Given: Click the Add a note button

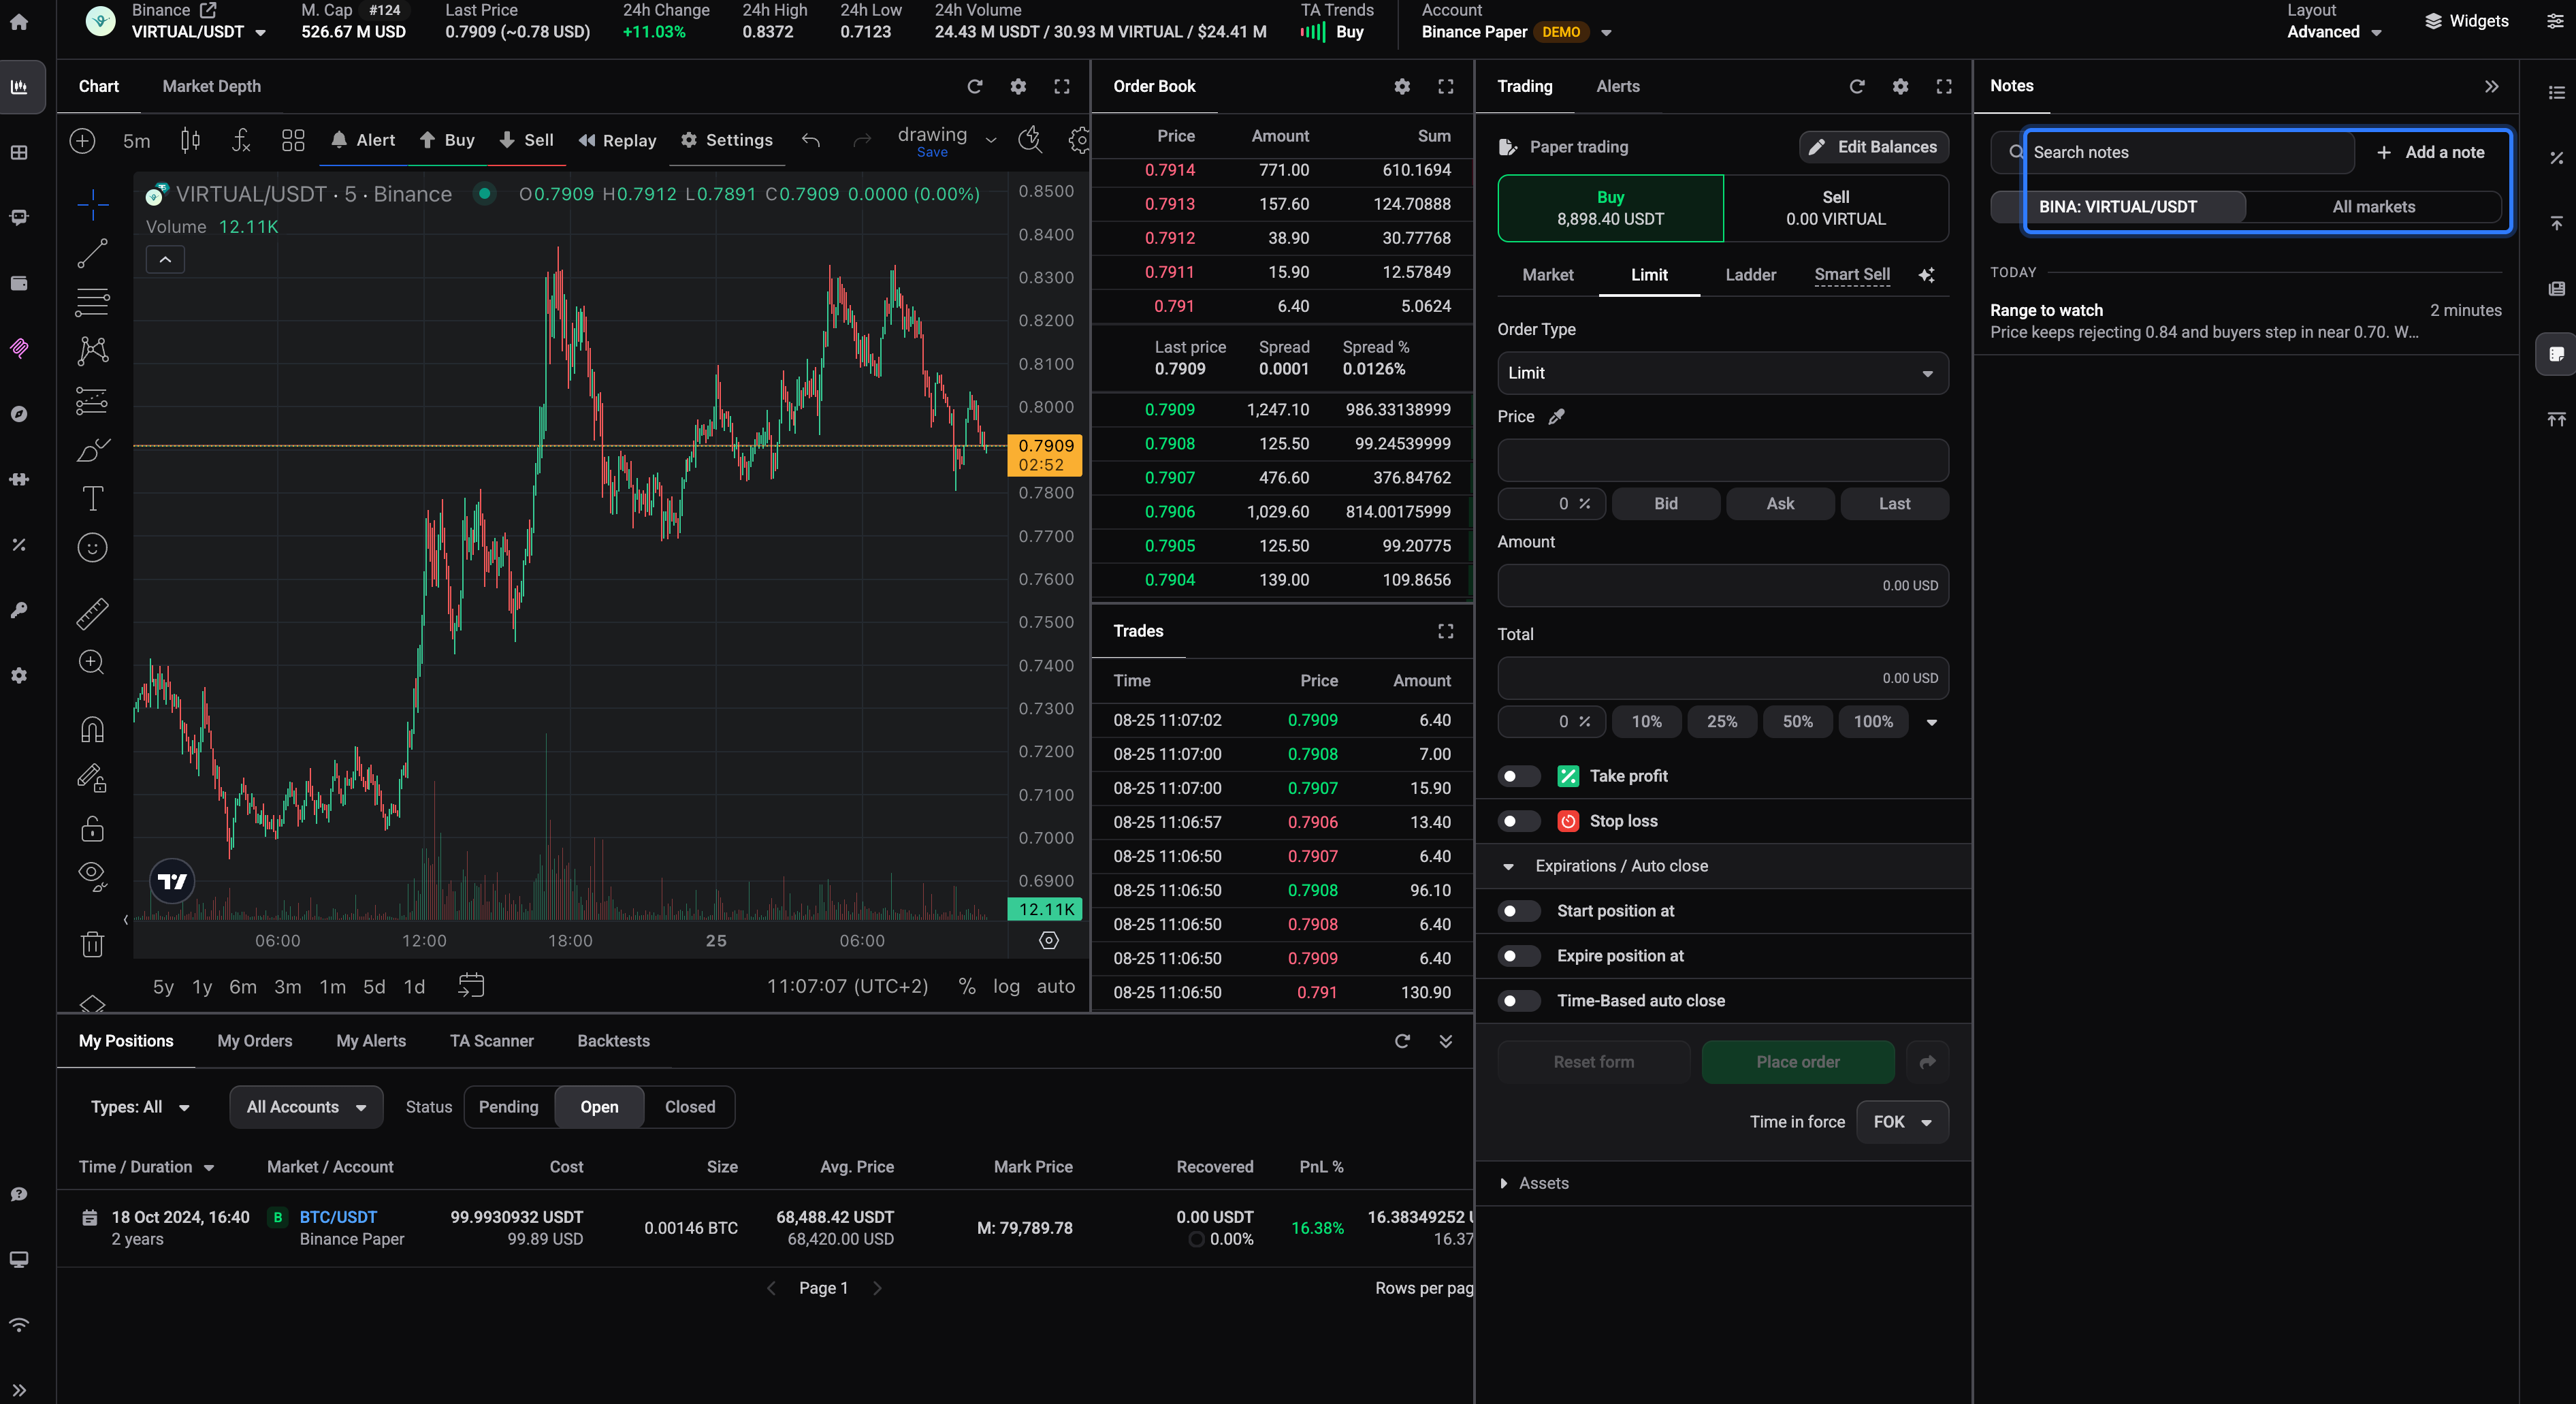Looking at the screenshot, I should [x=2430, y=152].
